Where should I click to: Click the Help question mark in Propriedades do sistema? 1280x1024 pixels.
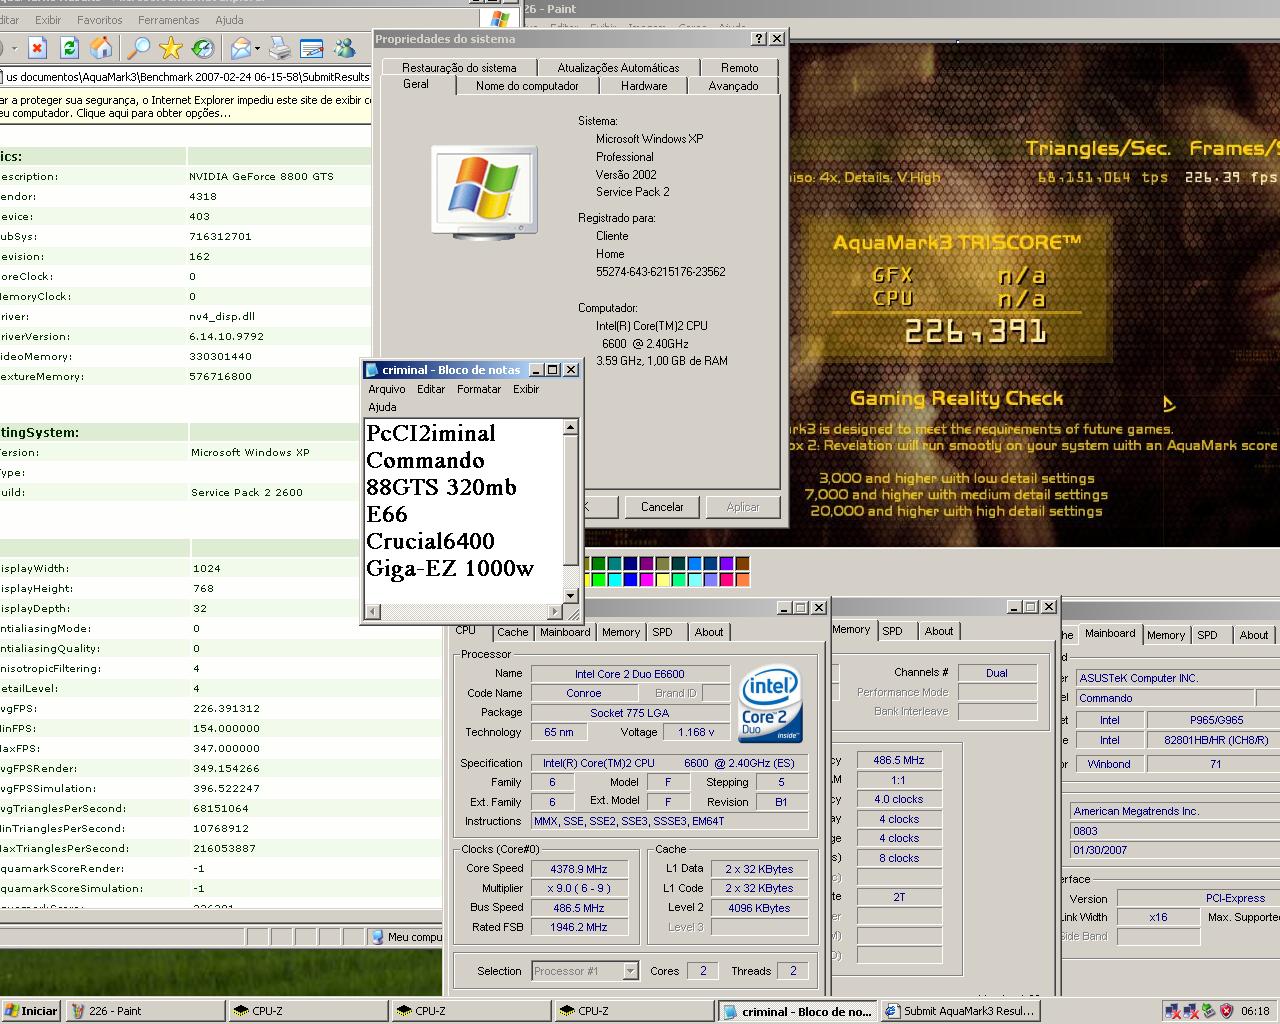(x=759, y=38)
